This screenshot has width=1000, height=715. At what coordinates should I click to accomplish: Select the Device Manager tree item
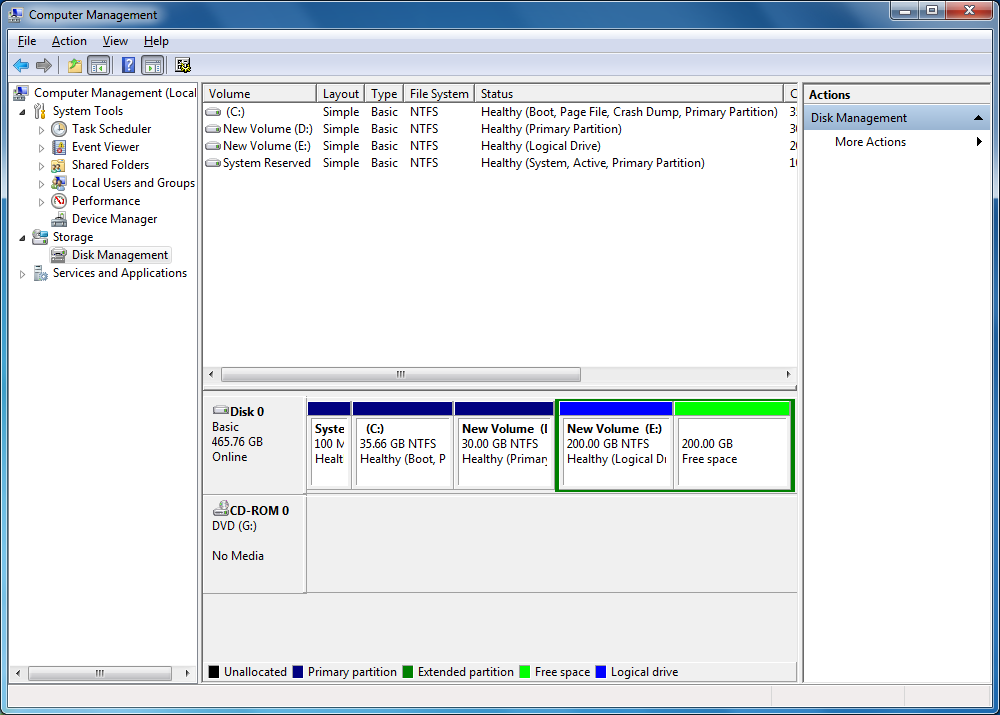pos(114,219)
